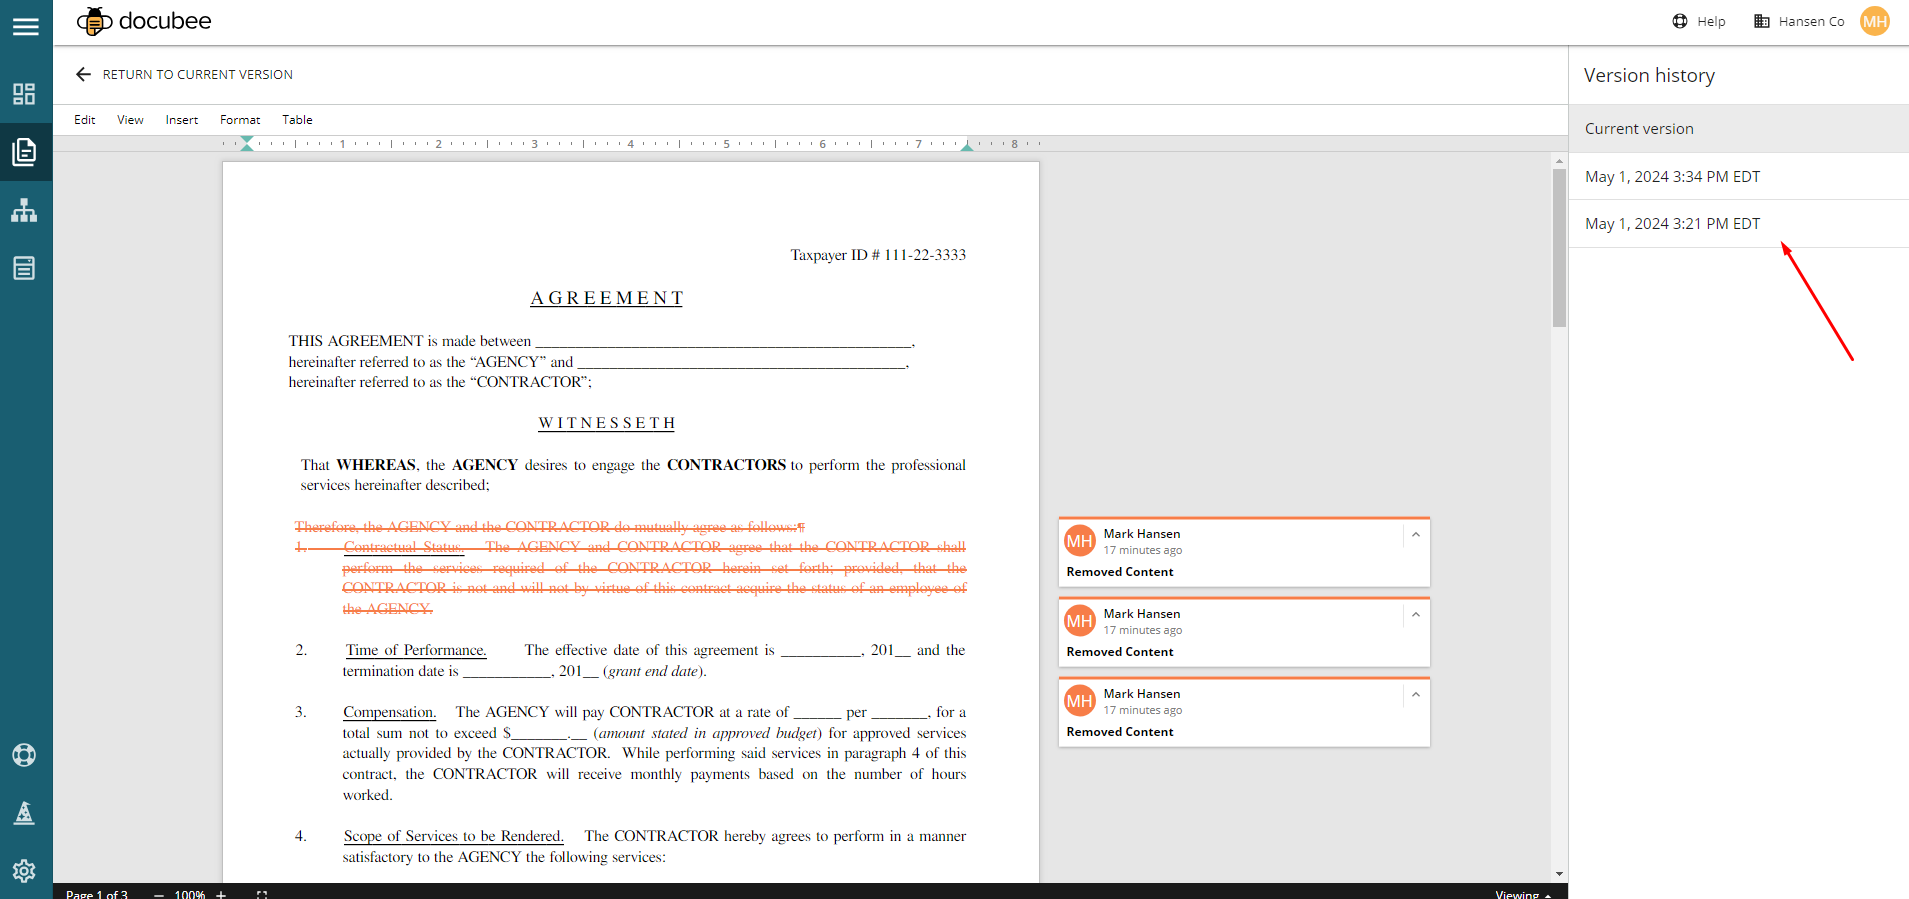This screenshot has width=1909, height=899.
Task: Open the Viewing mode dropdown
Action: coord(1523,894)
